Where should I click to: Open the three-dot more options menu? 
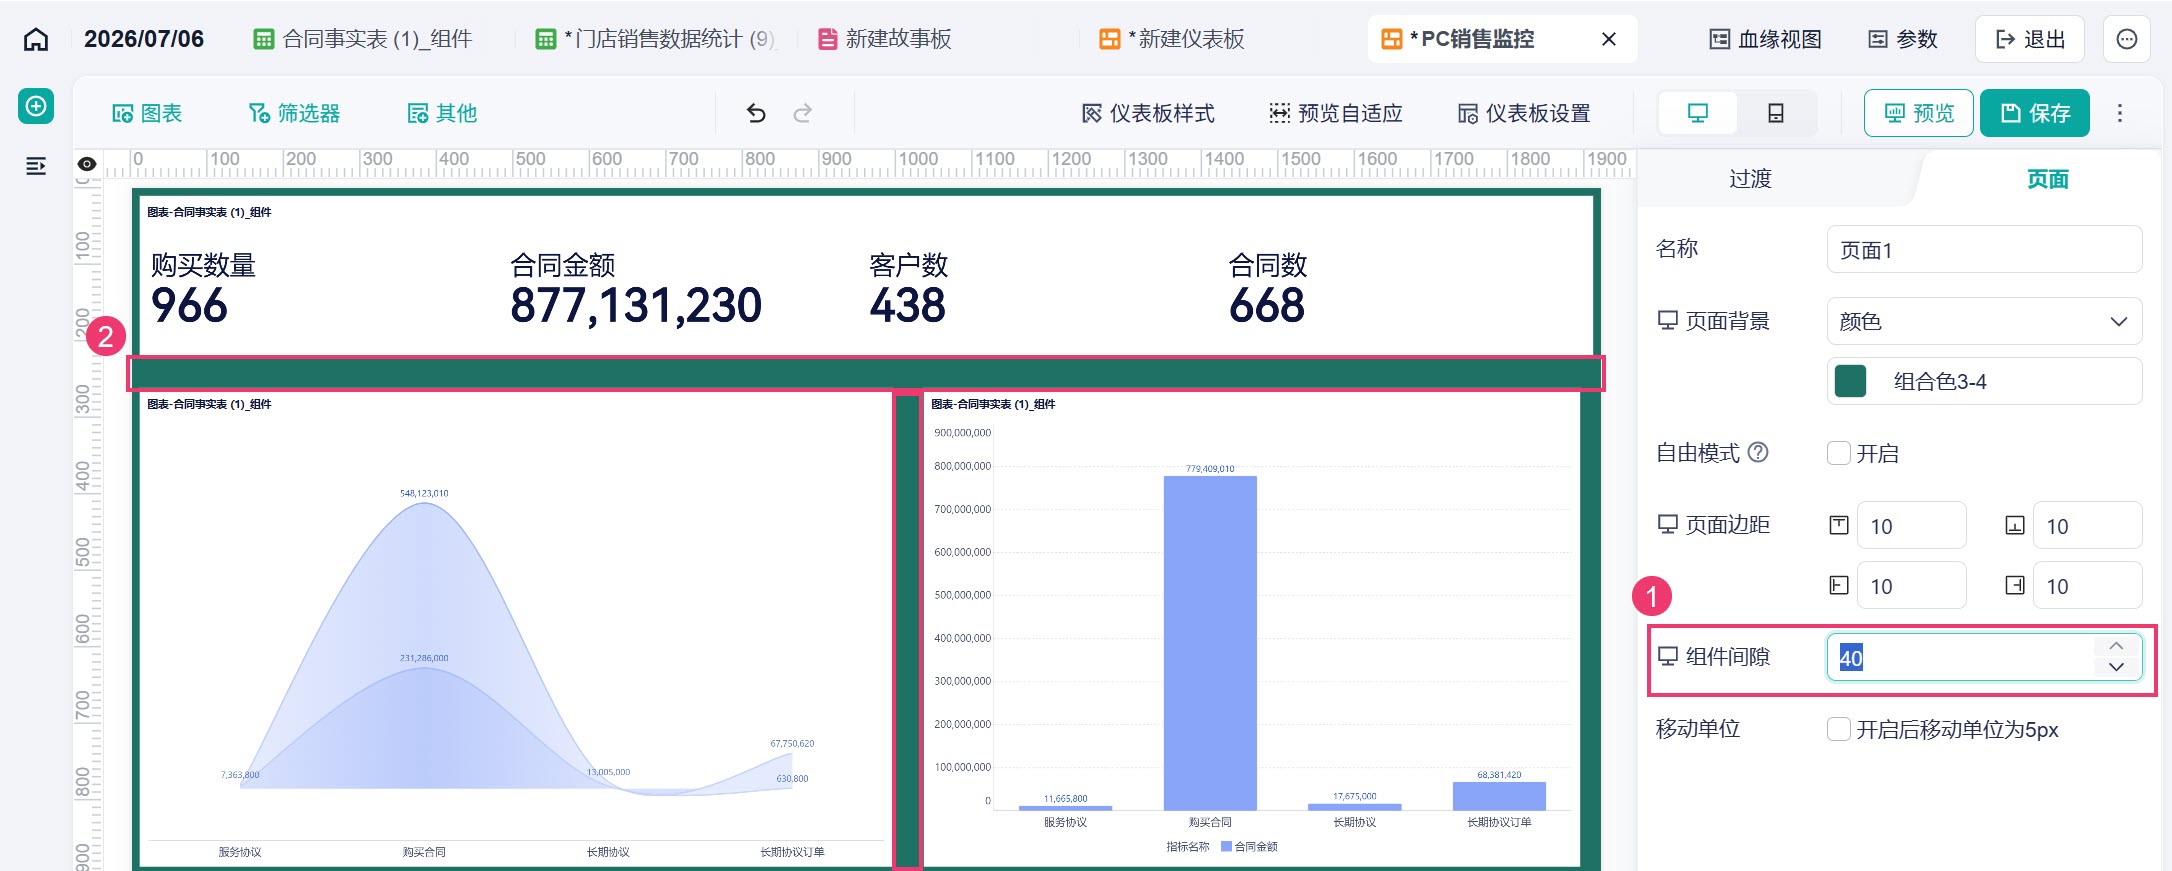[x=2119, y=113]
